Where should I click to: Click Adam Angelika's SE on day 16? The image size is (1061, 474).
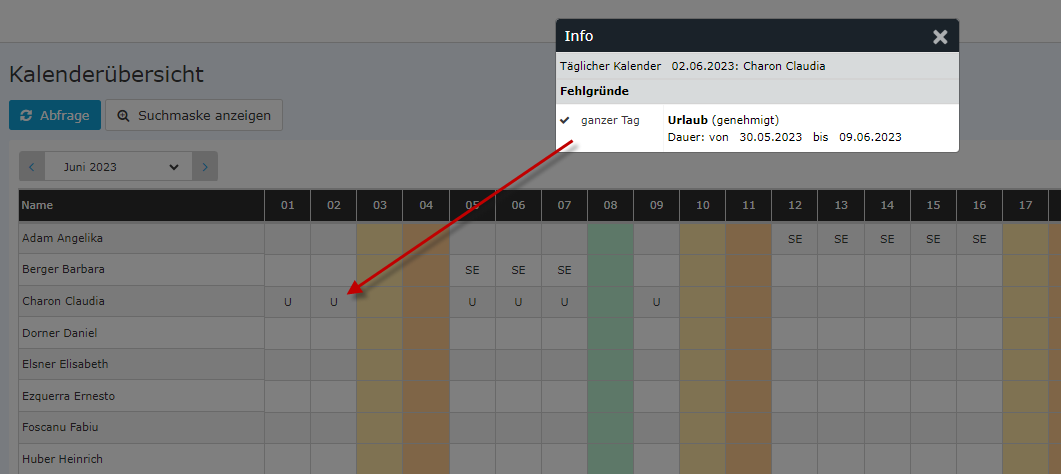pos(979,239)
